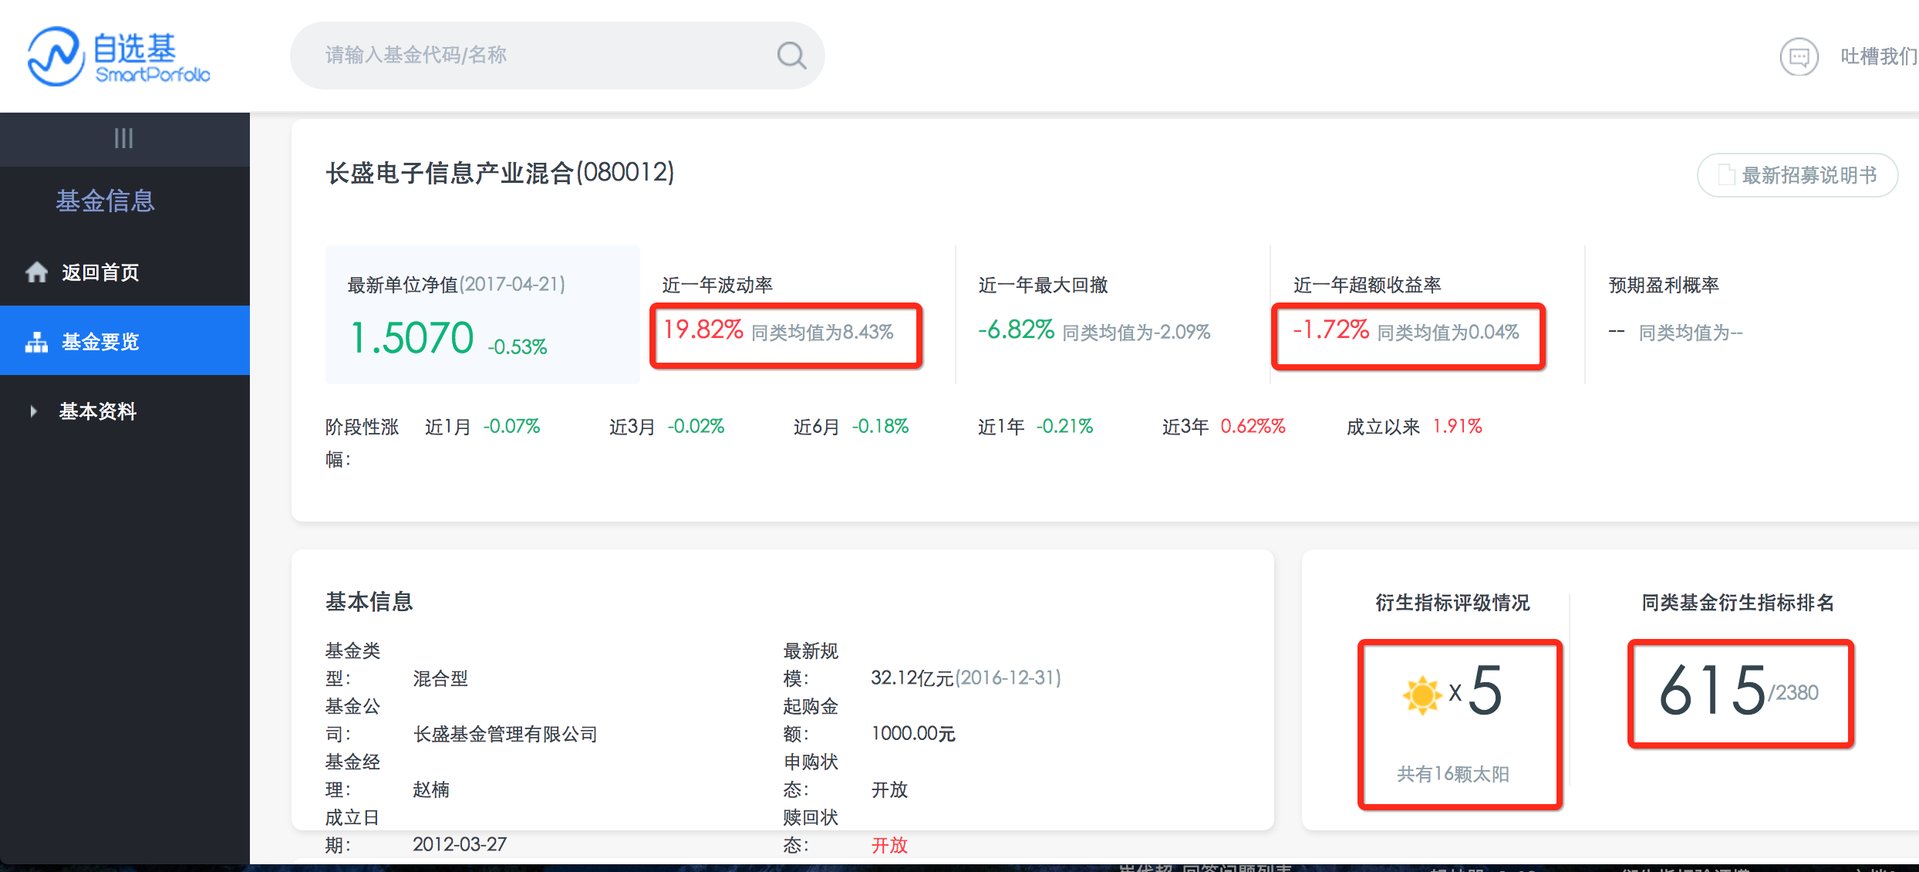Open the 基本资料 sidebar item
Image resolution: width=1919 pixels, height=872 pixels.
(98, 411)
